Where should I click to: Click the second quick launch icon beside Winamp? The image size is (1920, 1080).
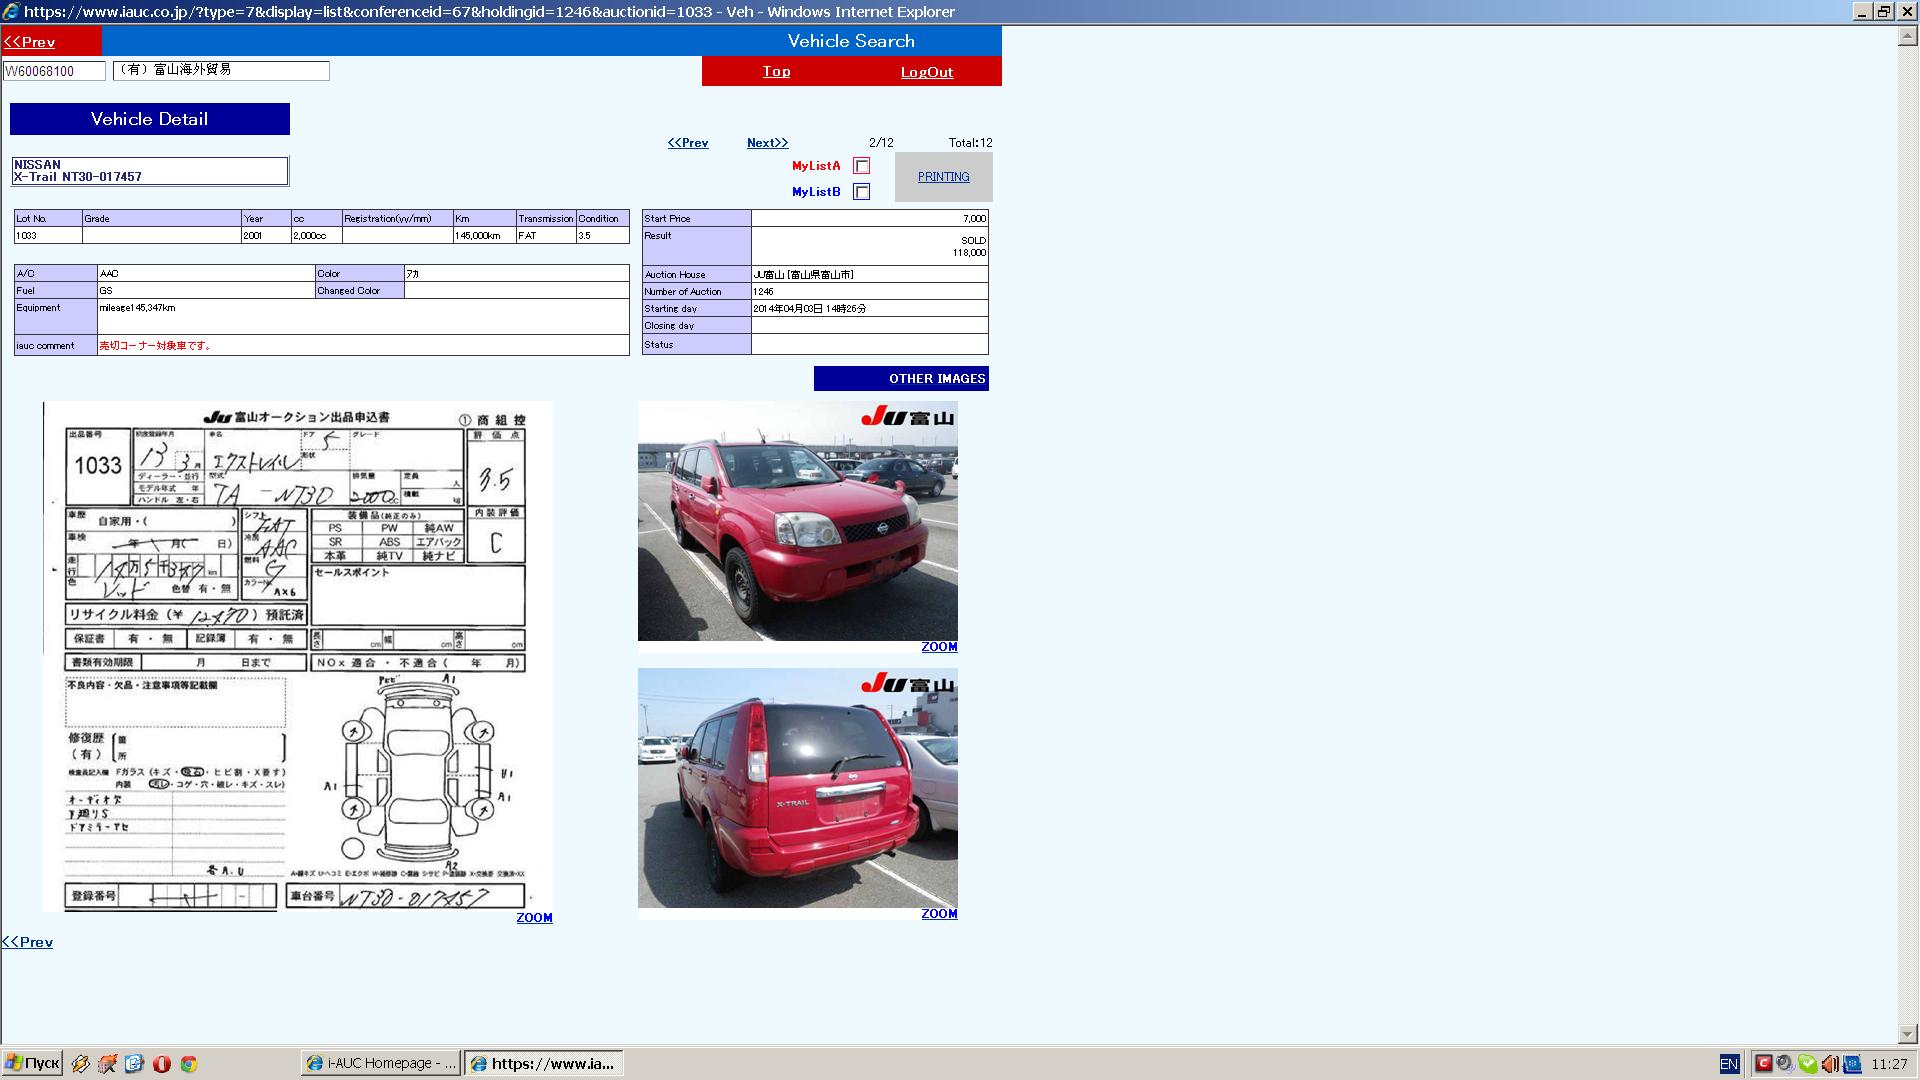pyautogui.click(x=107, y=1064)
